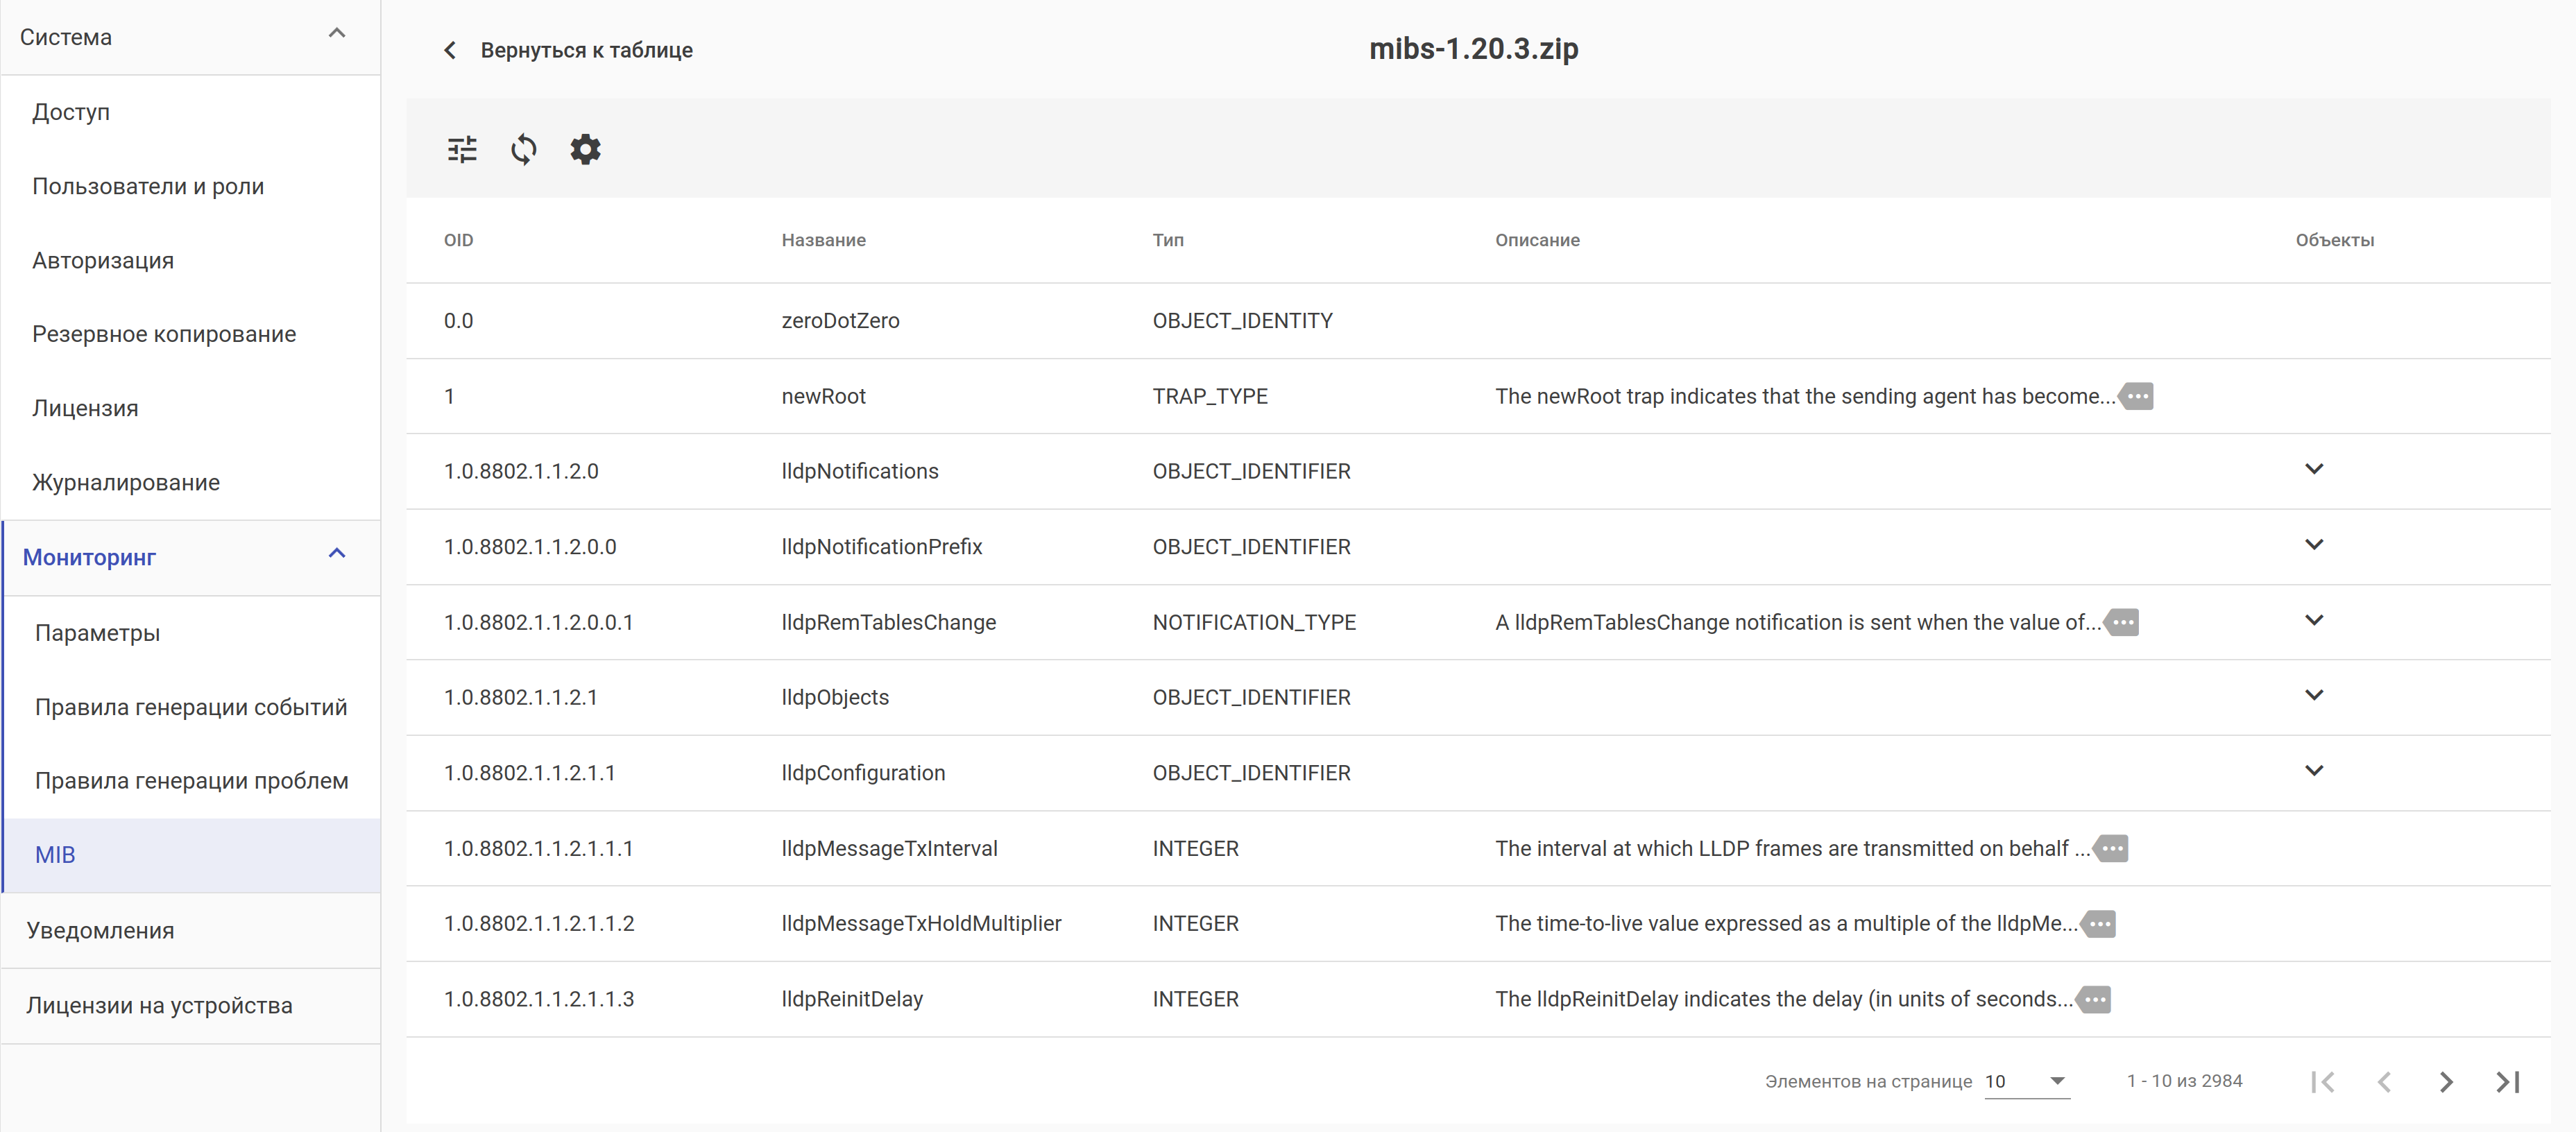This screenshot has height=1132, width=2576.
Task: Open Правила генерации событий menu item
Action: point(191,707)
